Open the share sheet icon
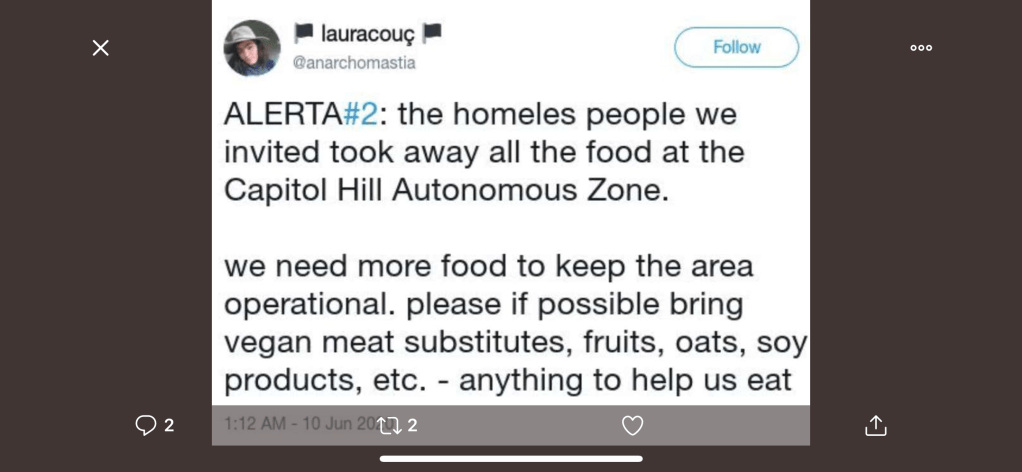This screenshot has width=1022, height=472. coord(876,425)
